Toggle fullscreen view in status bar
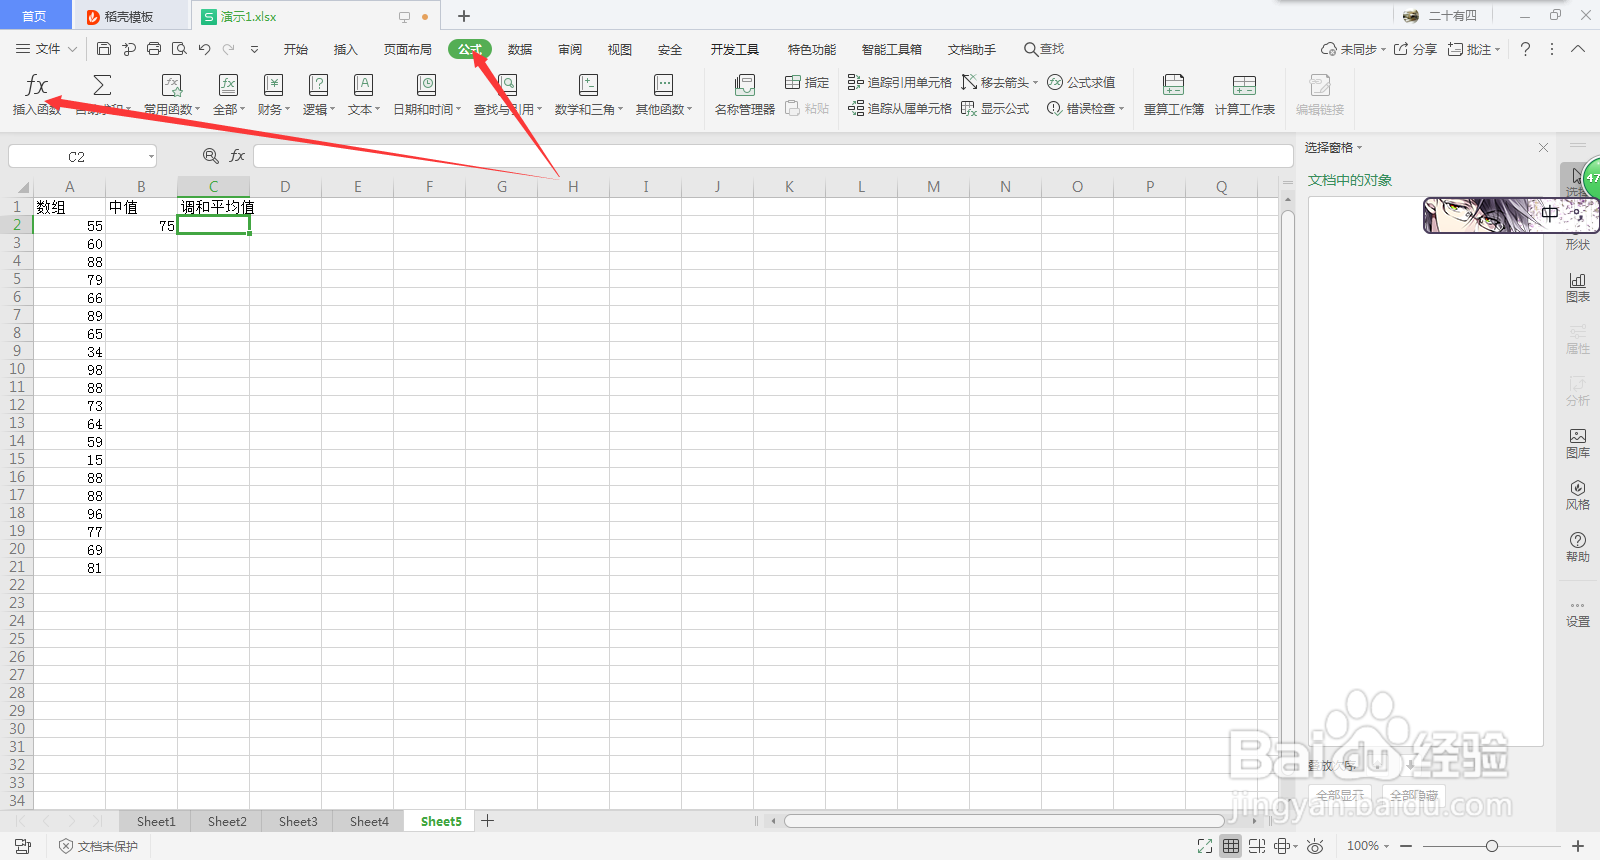This screenshot has height=860, width=1600. (x=1205, y=846)
